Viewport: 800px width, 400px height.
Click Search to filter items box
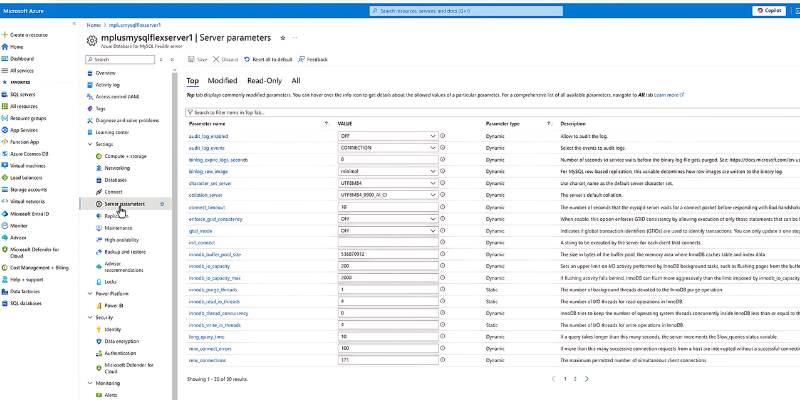pos(490,112)
